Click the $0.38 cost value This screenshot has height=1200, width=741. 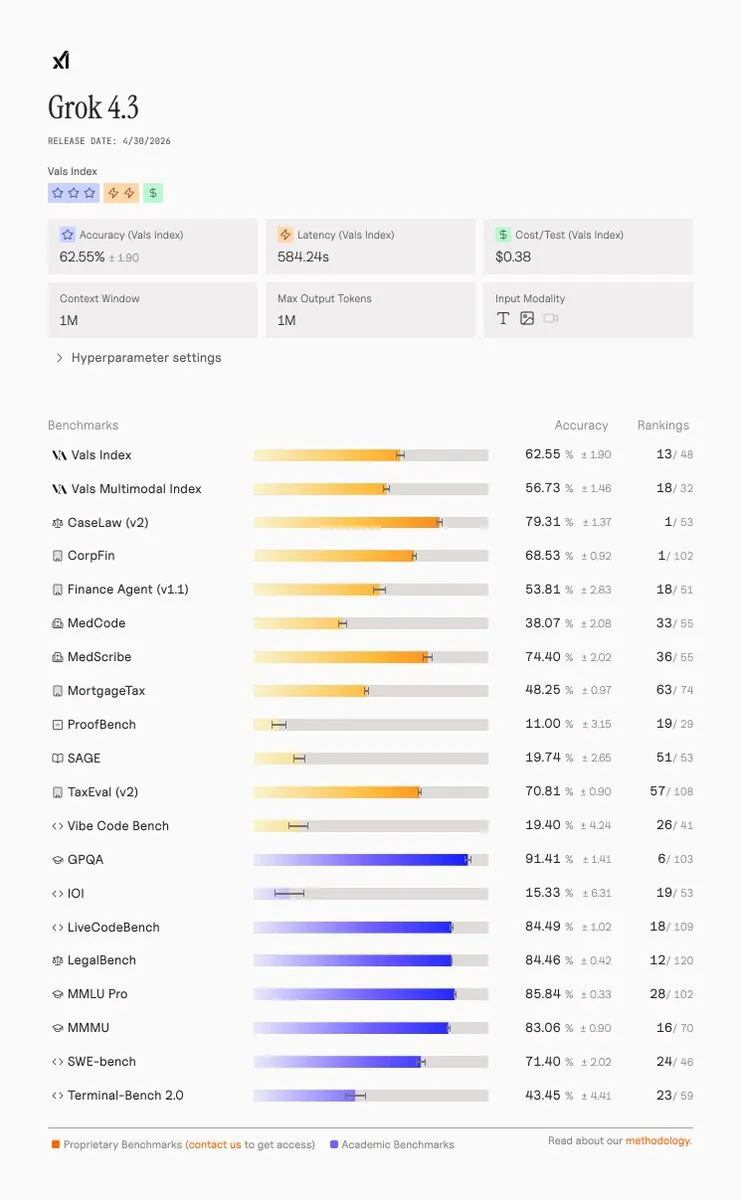[513, 257]
